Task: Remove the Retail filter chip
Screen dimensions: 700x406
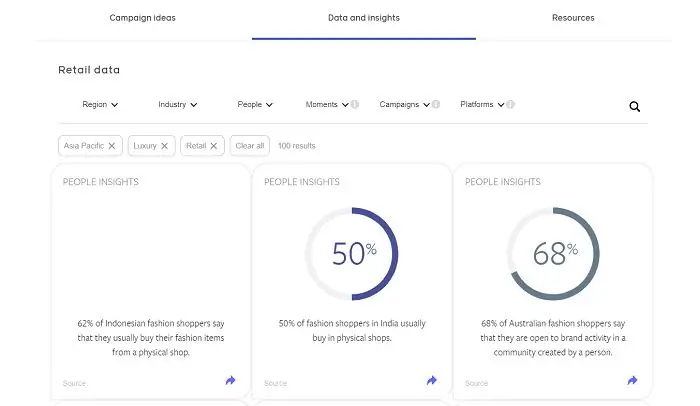Action: 213,146
